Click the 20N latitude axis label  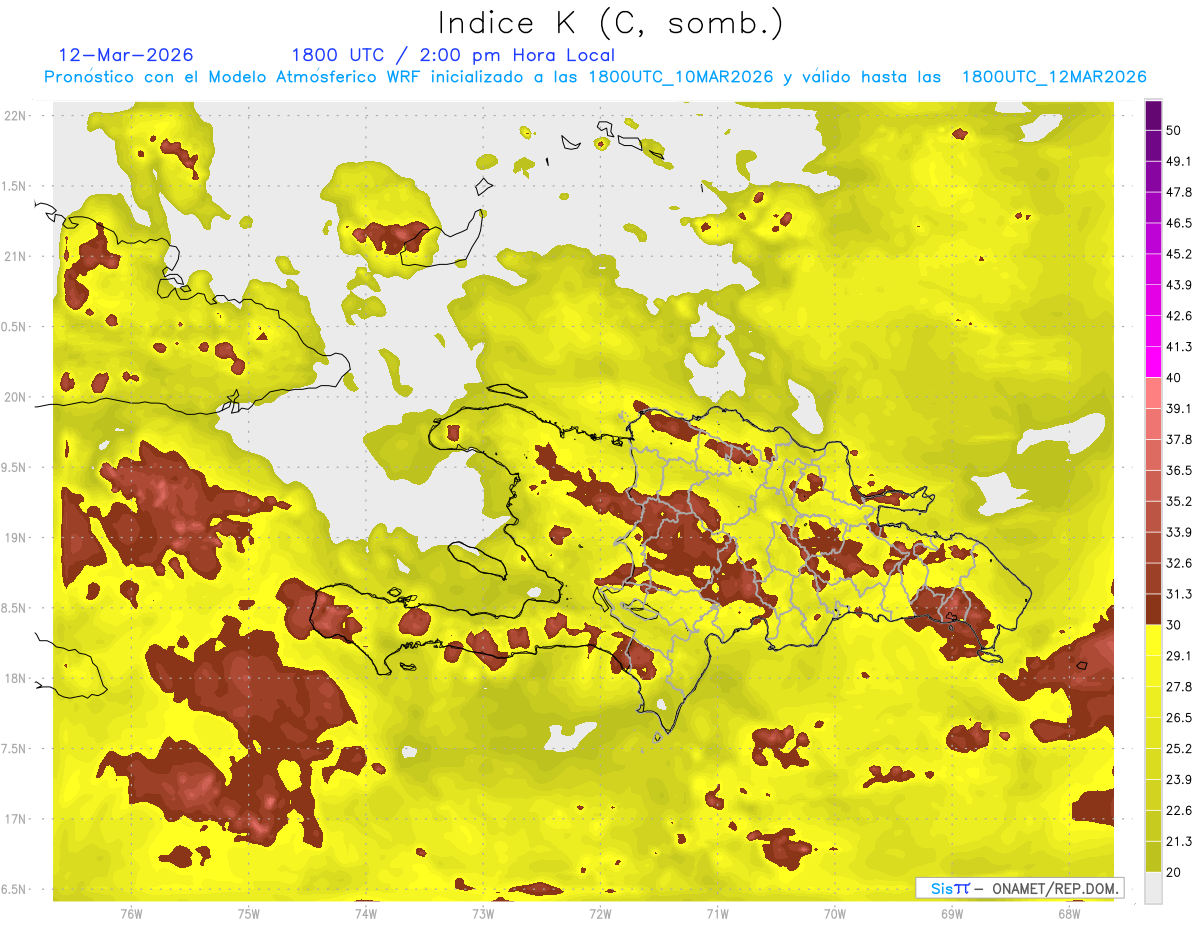[15, 397]
